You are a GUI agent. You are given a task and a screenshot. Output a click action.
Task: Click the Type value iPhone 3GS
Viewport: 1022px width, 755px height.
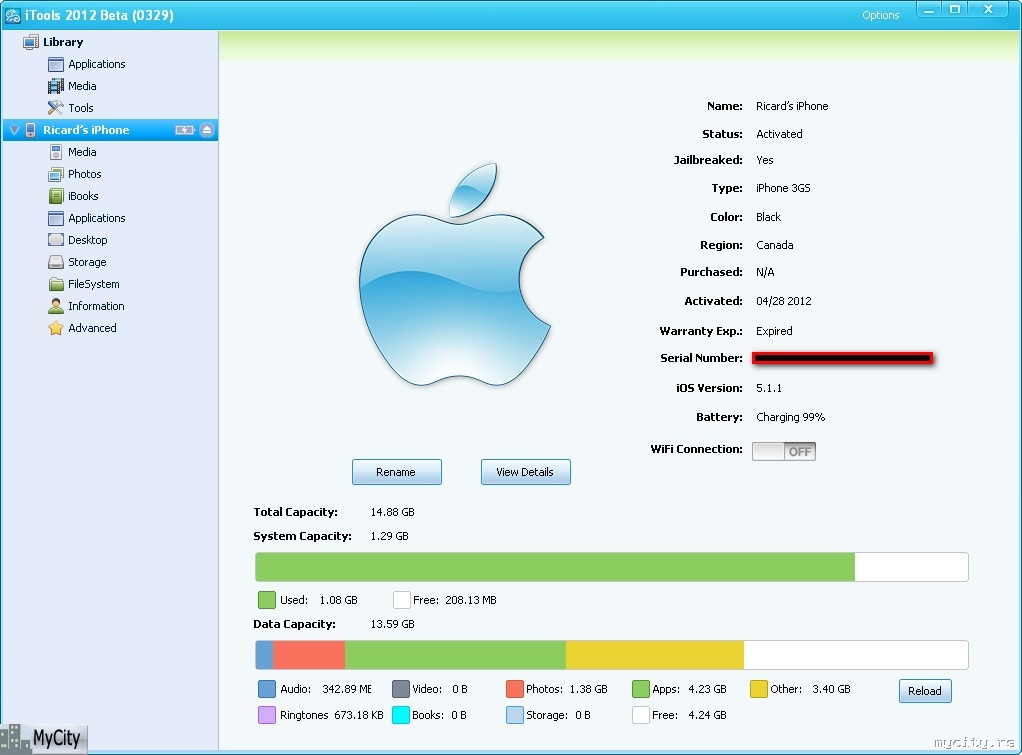(783, 188)
